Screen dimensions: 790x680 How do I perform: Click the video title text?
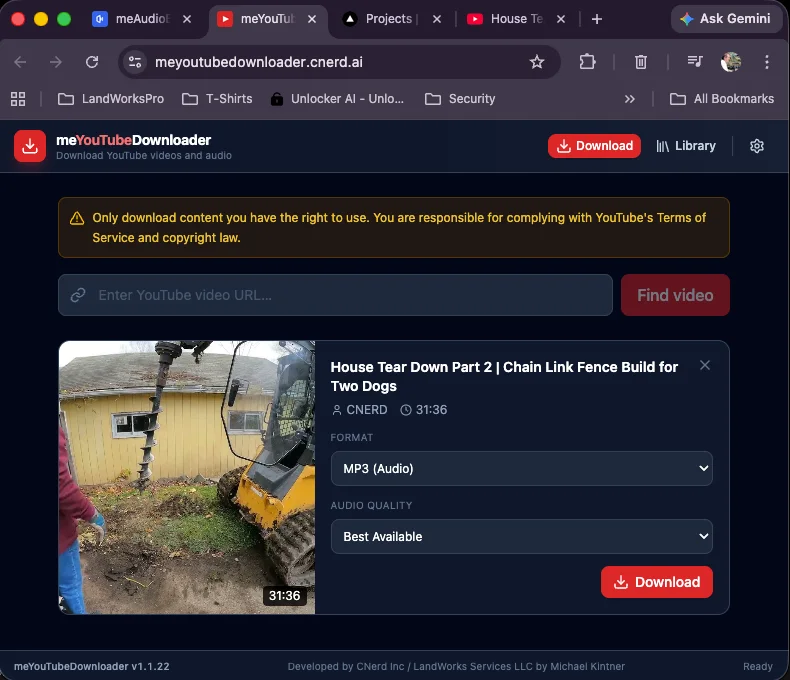504,376
